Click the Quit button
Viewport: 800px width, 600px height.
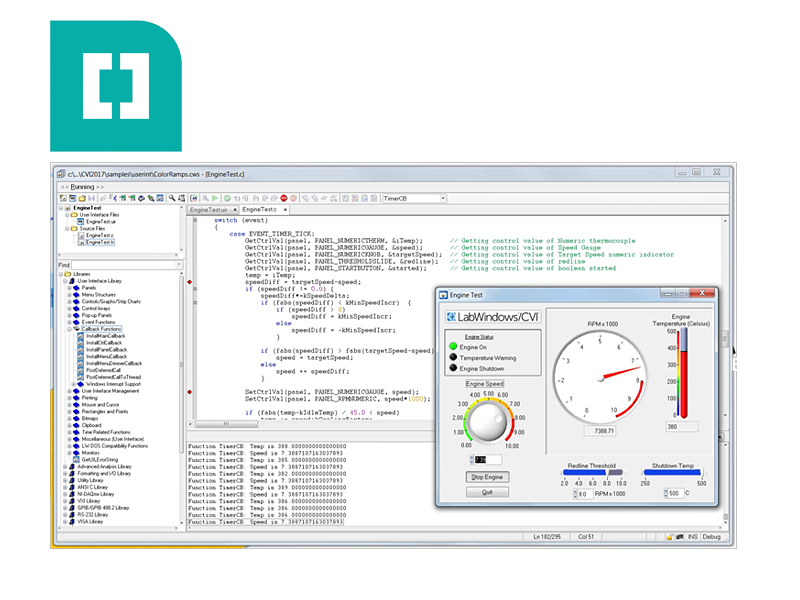[x=487, y=492]
